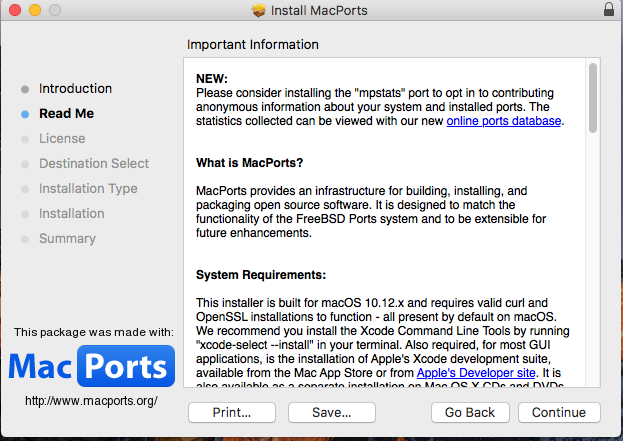Click the blue bullet beside Read Me
Viewport: 623px width, 441px height.
click(x=25, y=114)
